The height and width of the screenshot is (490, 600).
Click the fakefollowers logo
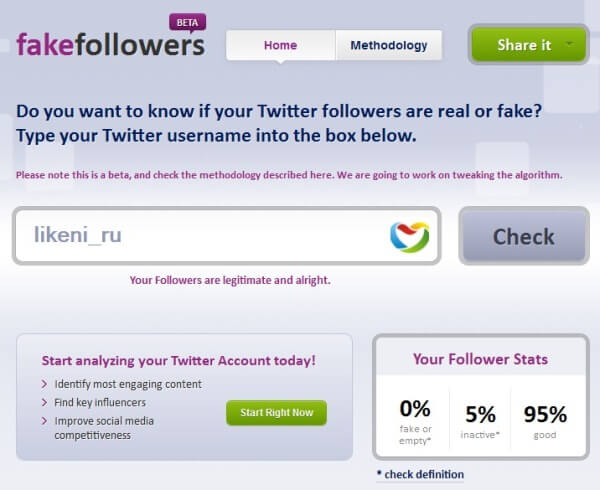[110, 45]
